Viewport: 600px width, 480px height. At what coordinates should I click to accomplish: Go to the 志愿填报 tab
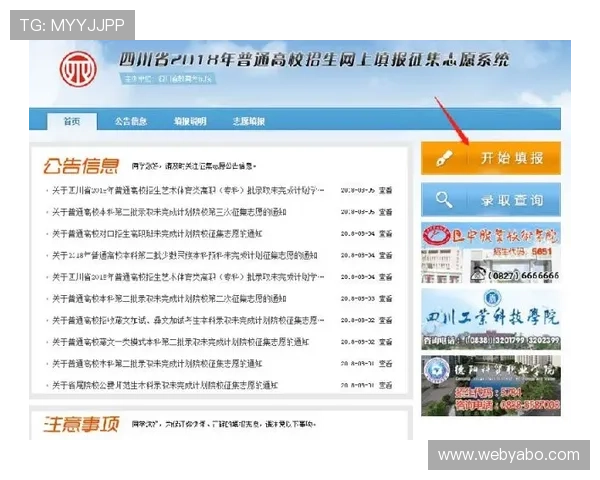point(249,121)
